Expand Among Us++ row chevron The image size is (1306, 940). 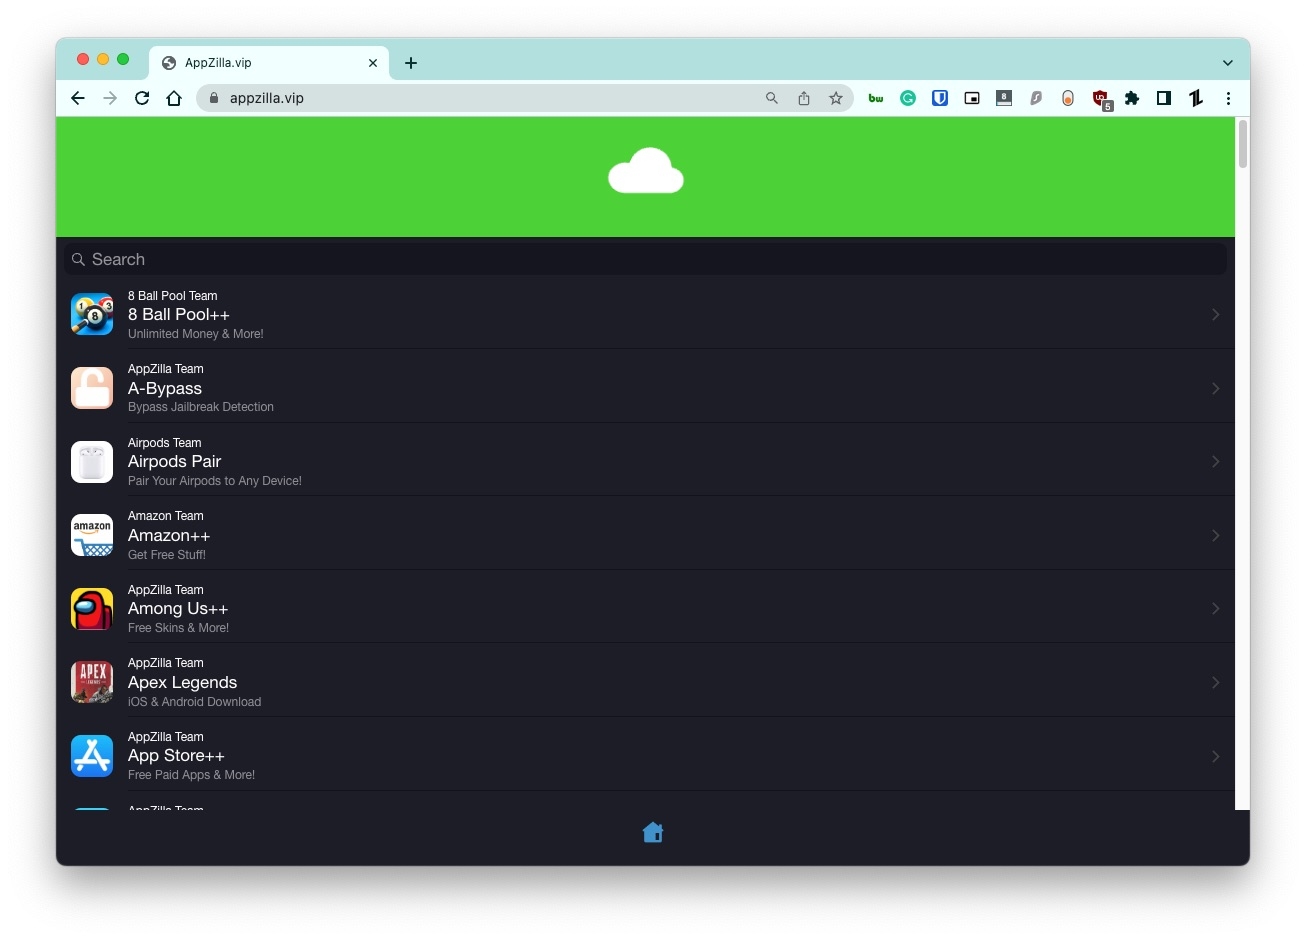(x=1215, y=608)
